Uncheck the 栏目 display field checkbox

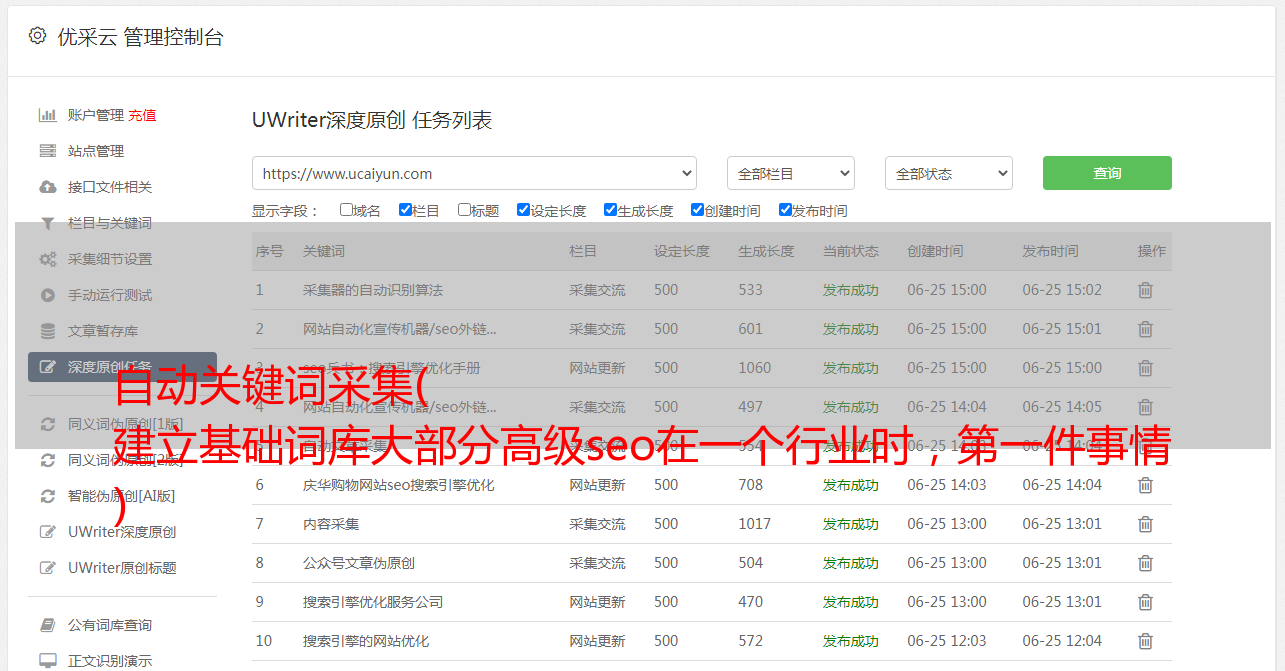tap(405, 210)
